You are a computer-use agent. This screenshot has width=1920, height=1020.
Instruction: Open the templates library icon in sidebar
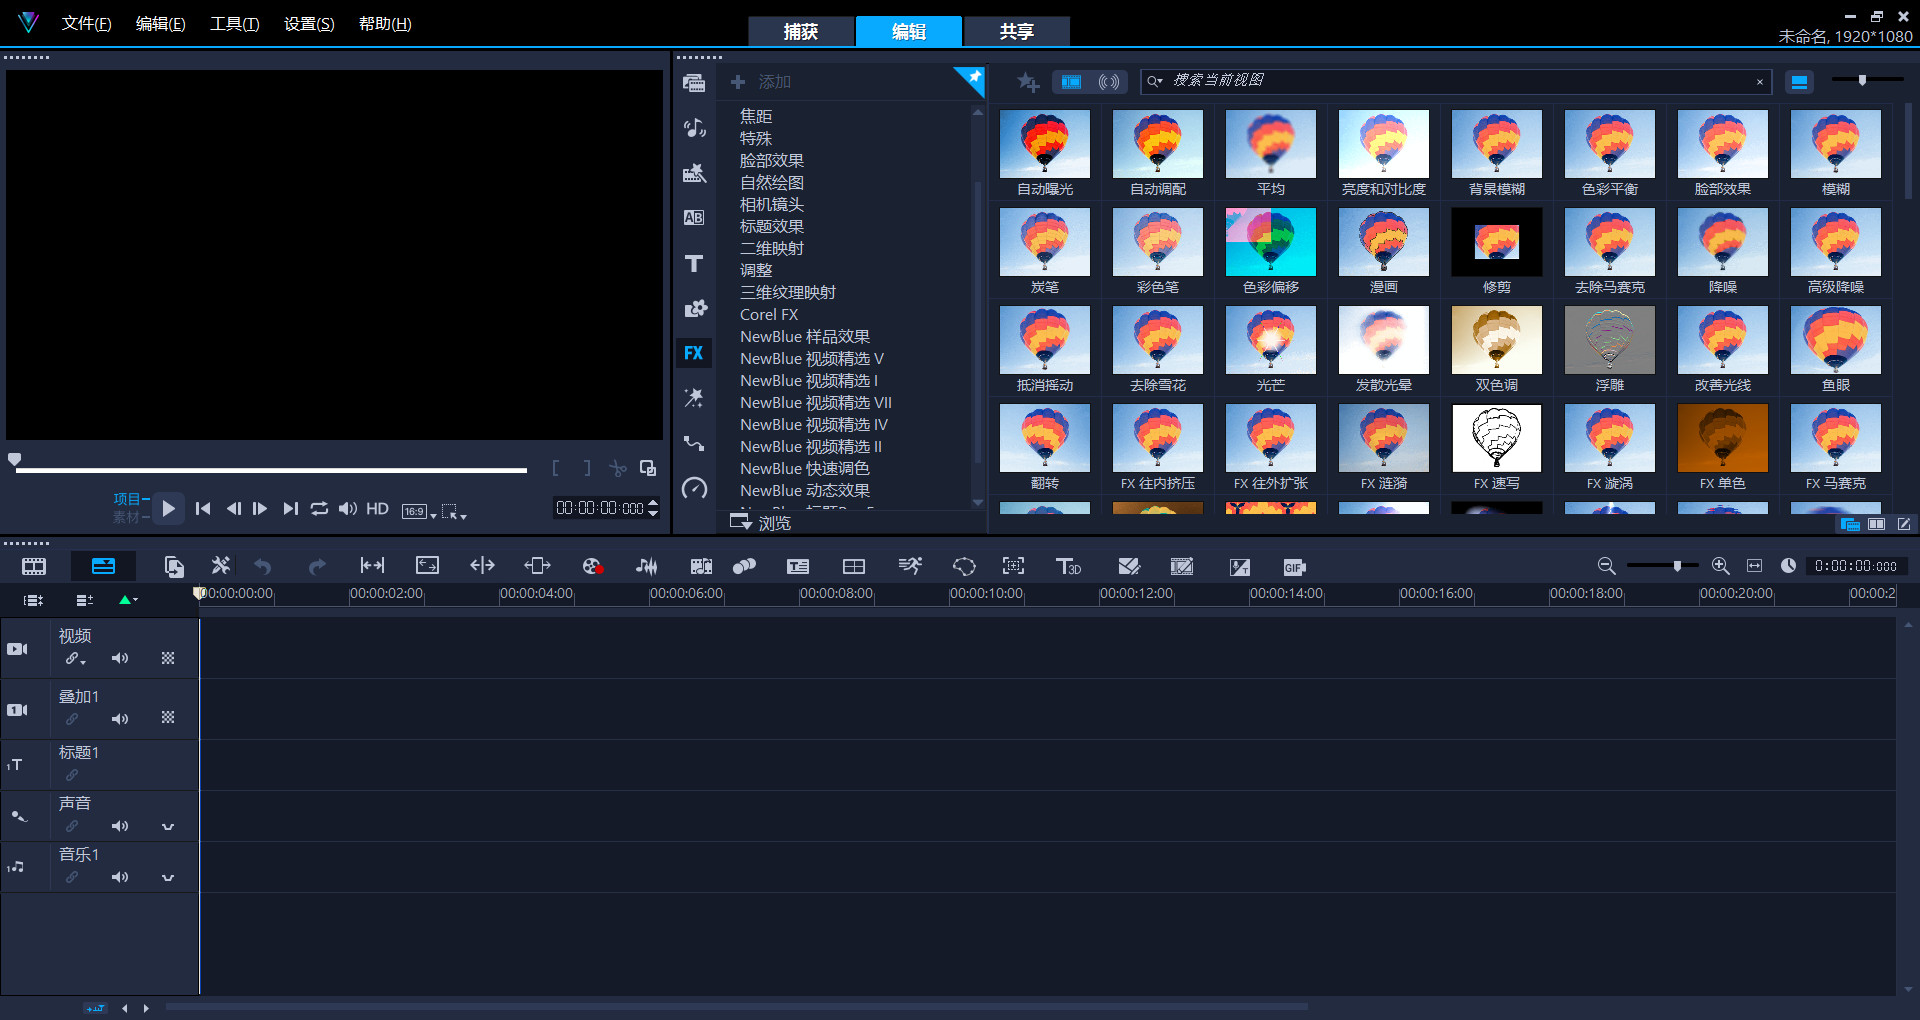(694, 173)
